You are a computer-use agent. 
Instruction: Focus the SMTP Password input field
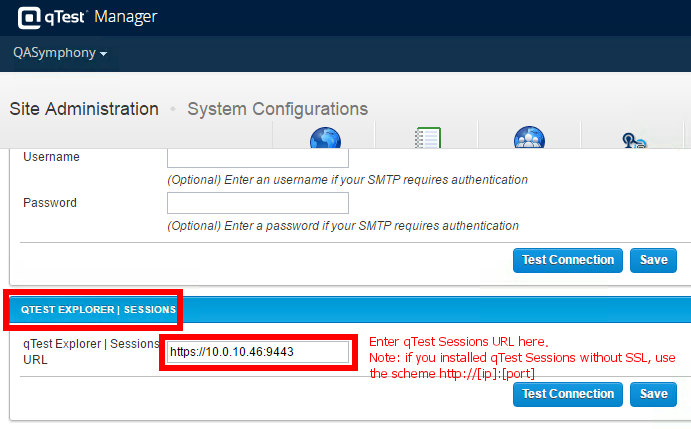[258, 203]
